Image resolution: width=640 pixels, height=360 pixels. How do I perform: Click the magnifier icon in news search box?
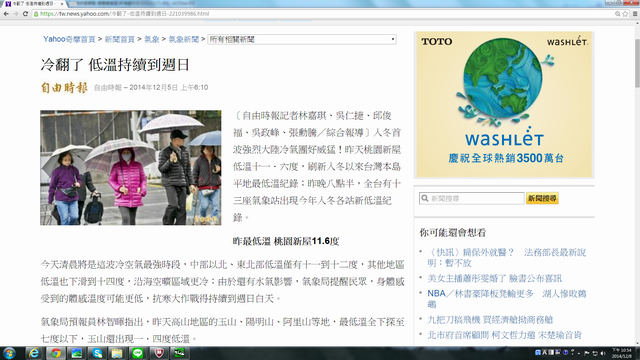(424, 198)
